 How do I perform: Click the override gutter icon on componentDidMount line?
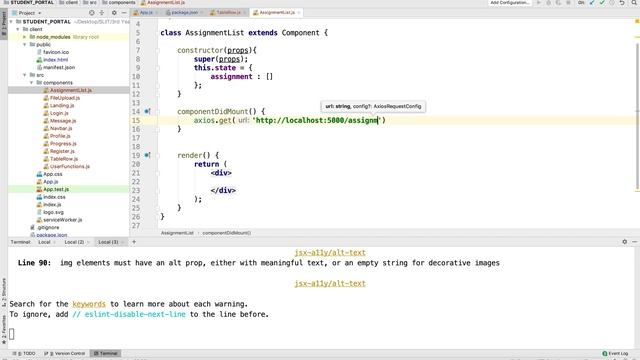(147, 111)
